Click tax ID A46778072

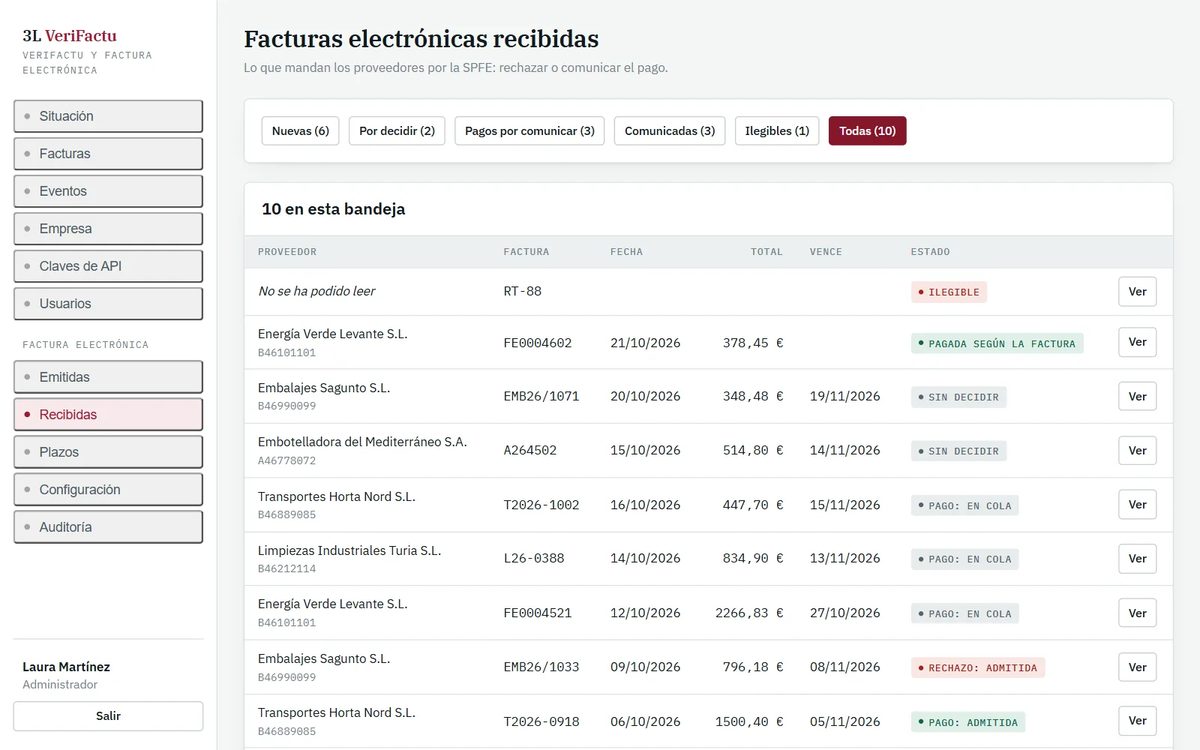(x=287, y=461)
